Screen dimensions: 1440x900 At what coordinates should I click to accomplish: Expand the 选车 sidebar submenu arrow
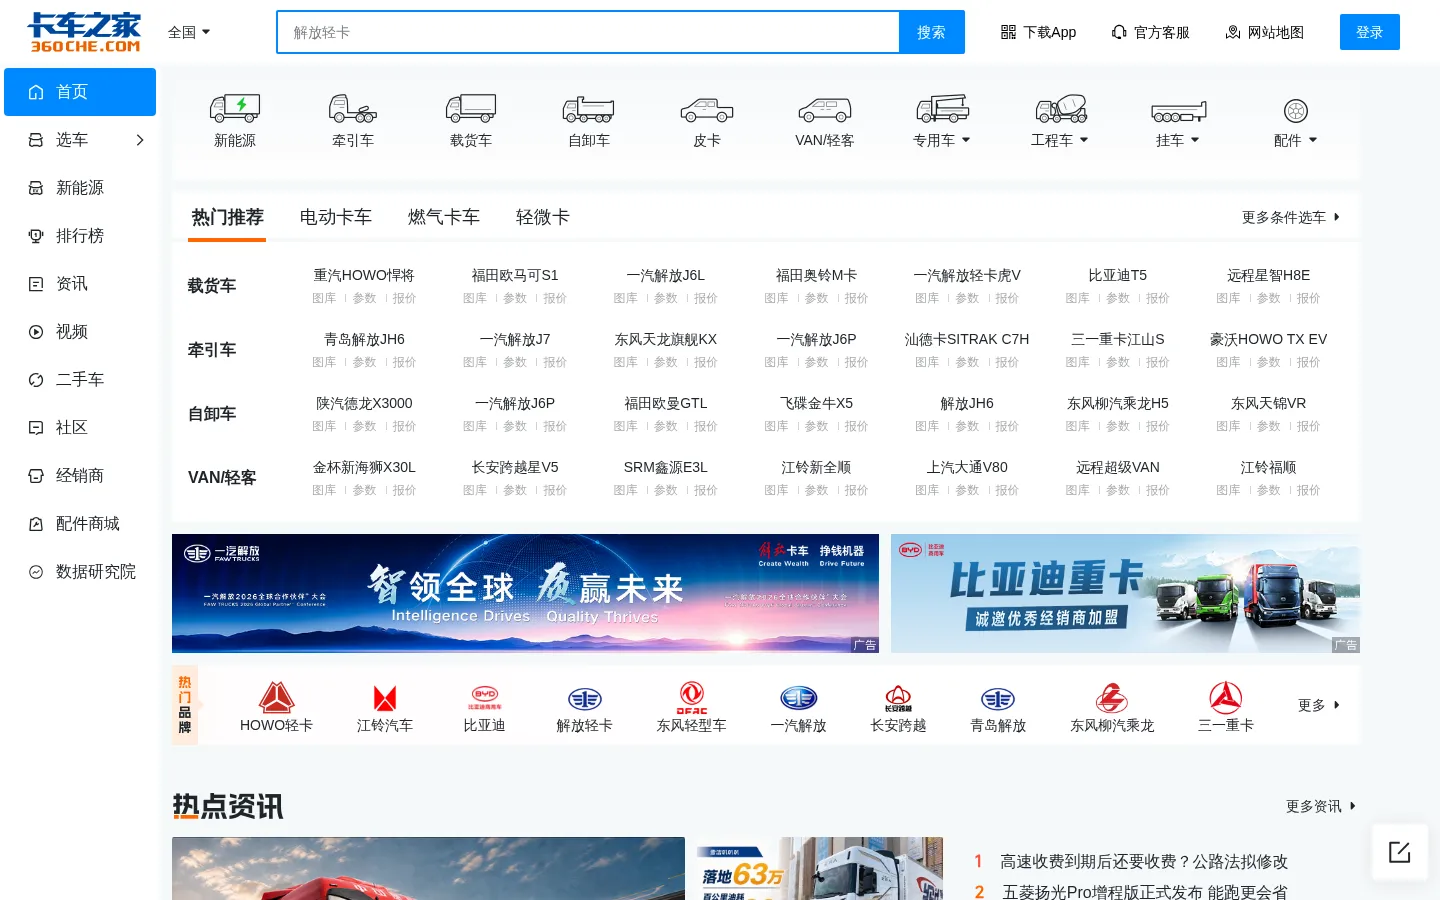click(x=140, y=140)
